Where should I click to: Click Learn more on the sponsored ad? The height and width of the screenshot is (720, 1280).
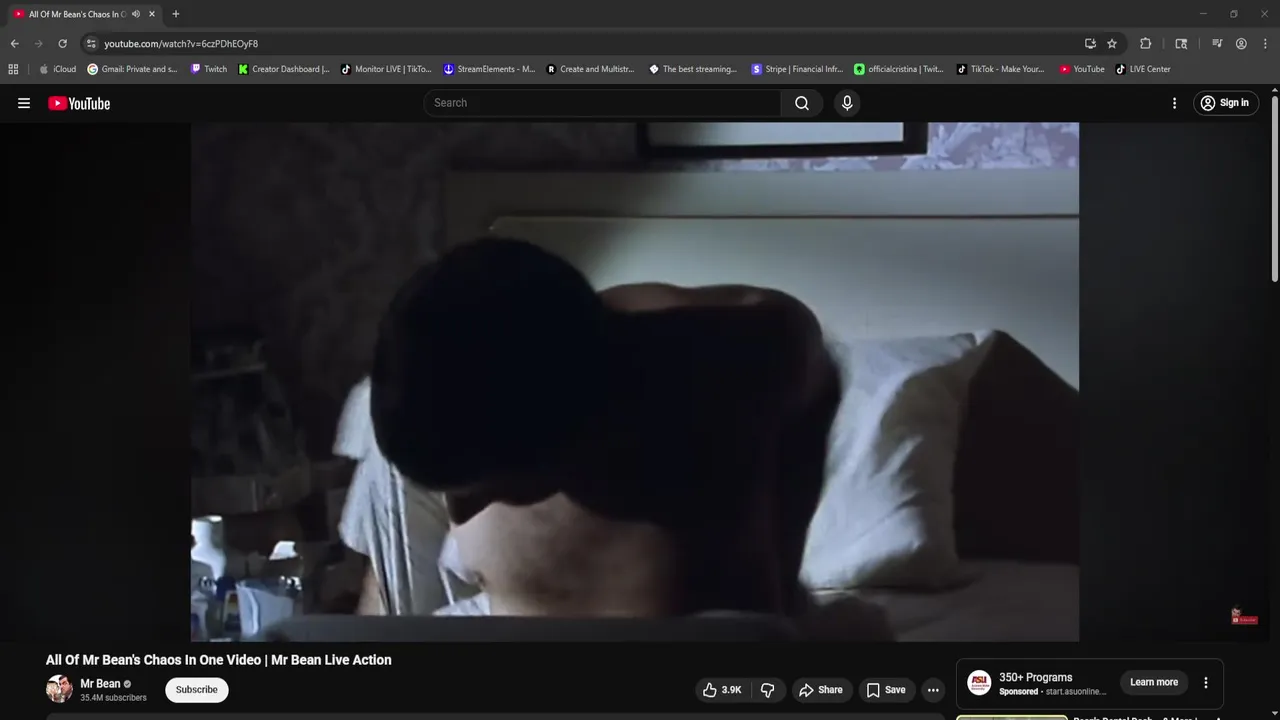(1154, 682)
